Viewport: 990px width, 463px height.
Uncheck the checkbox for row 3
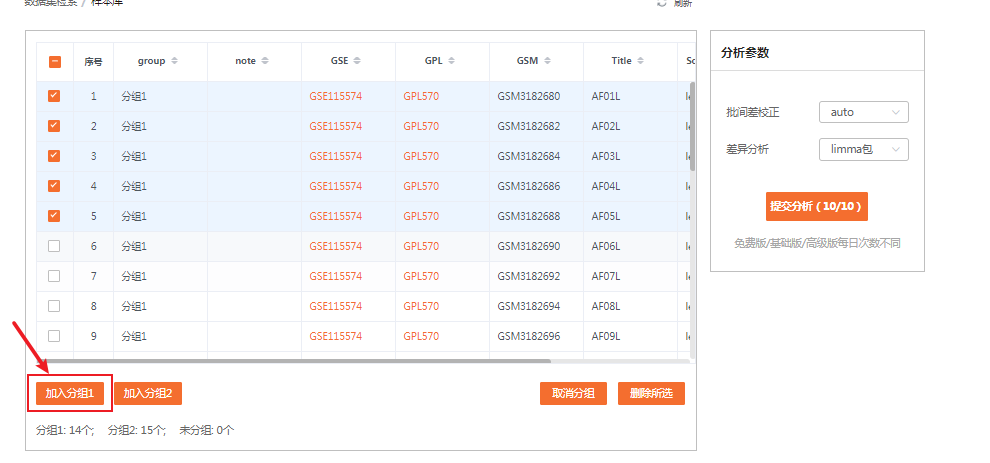tap(54, 155)
